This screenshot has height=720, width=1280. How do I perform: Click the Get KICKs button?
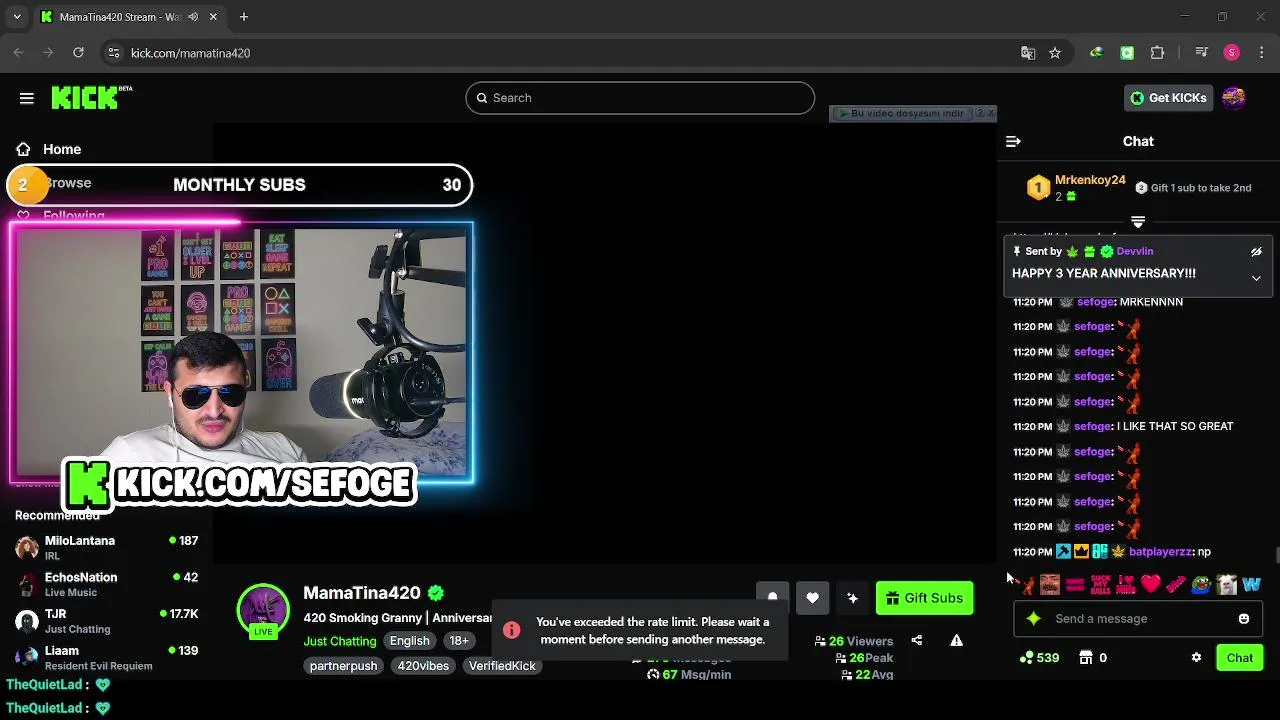tap(1168, 98)
